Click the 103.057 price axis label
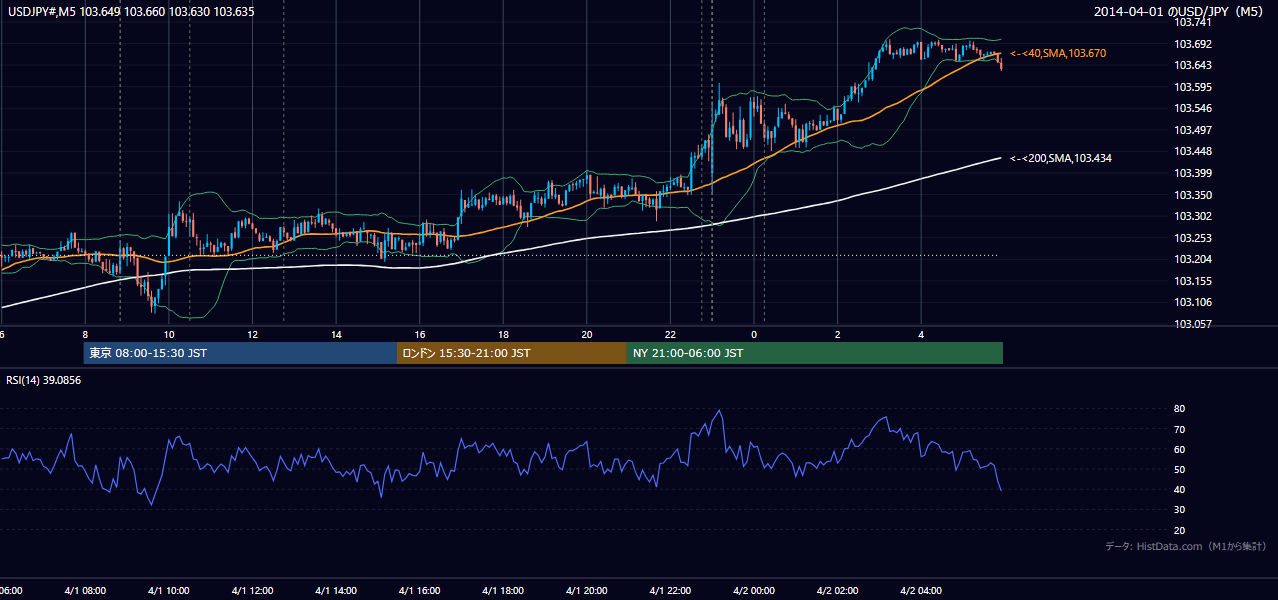The height and width of the screenshot is (600, 1278). pyautogui.click(x=1193, y=324)
